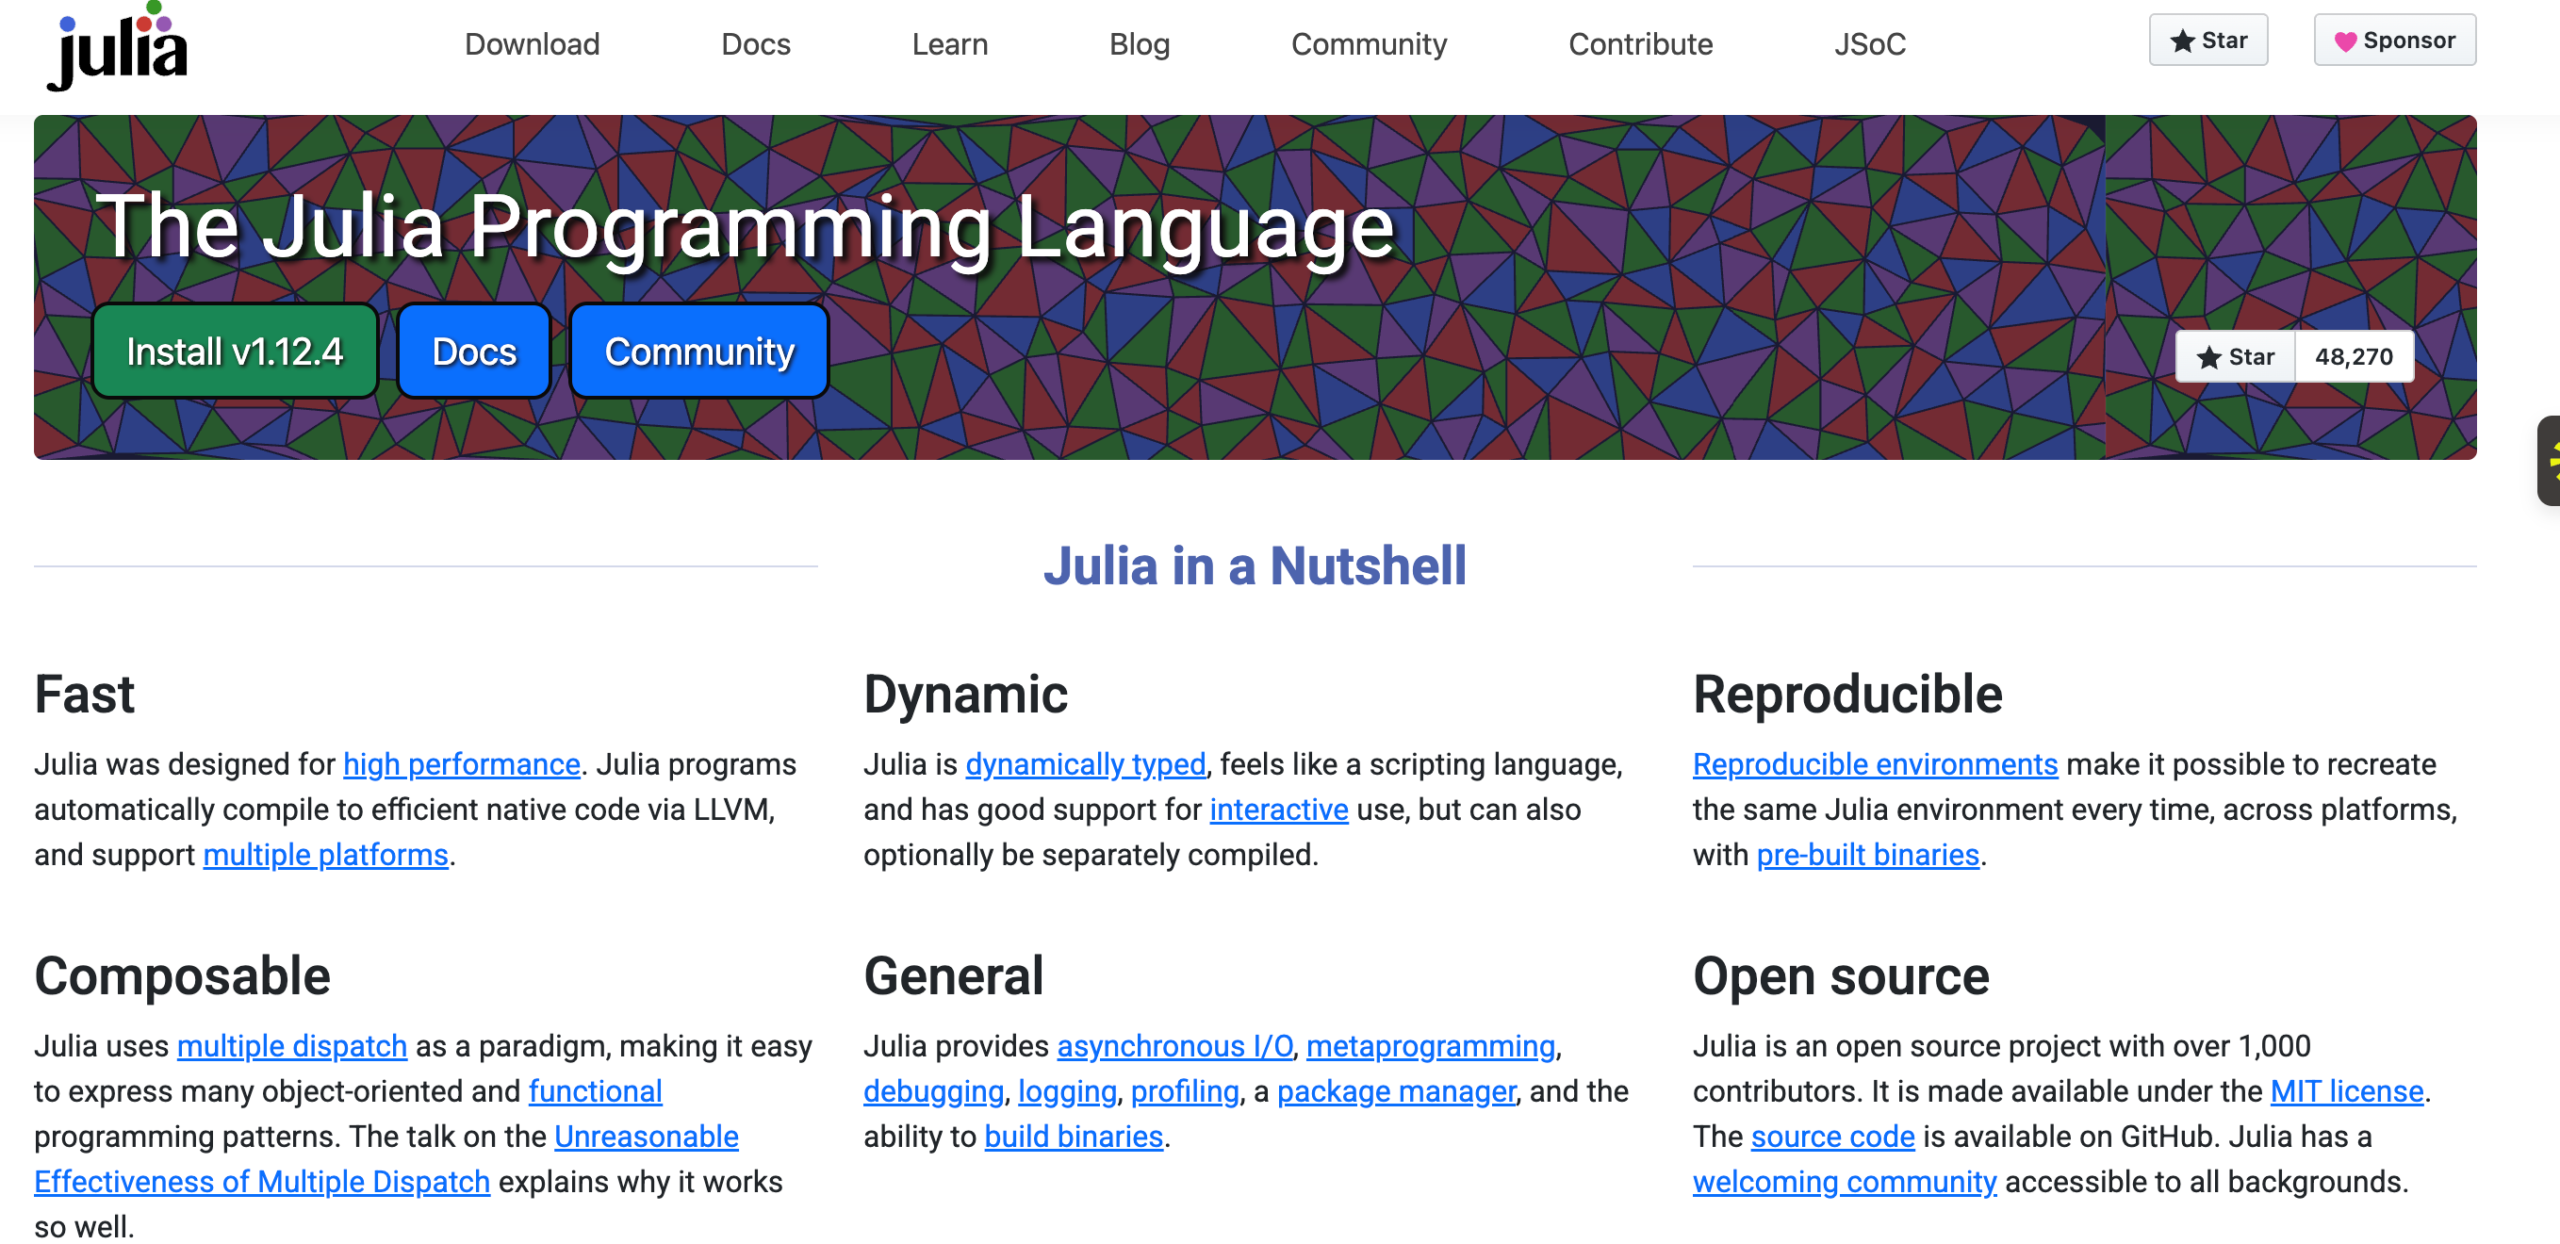Open the build binaries link
This screenshot has height=1244, width=2560.
click(1074, 1136)
